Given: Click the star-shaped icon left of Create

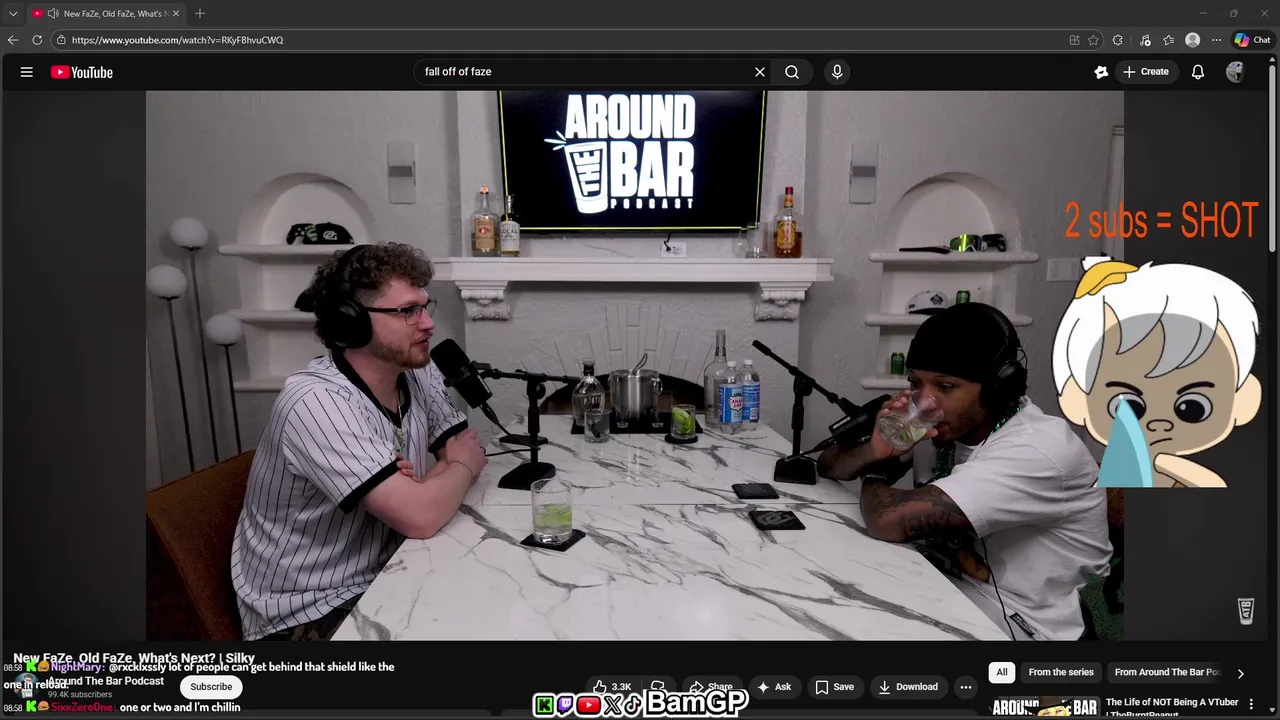Looking at the screenshot, I should coord(1101,72).
